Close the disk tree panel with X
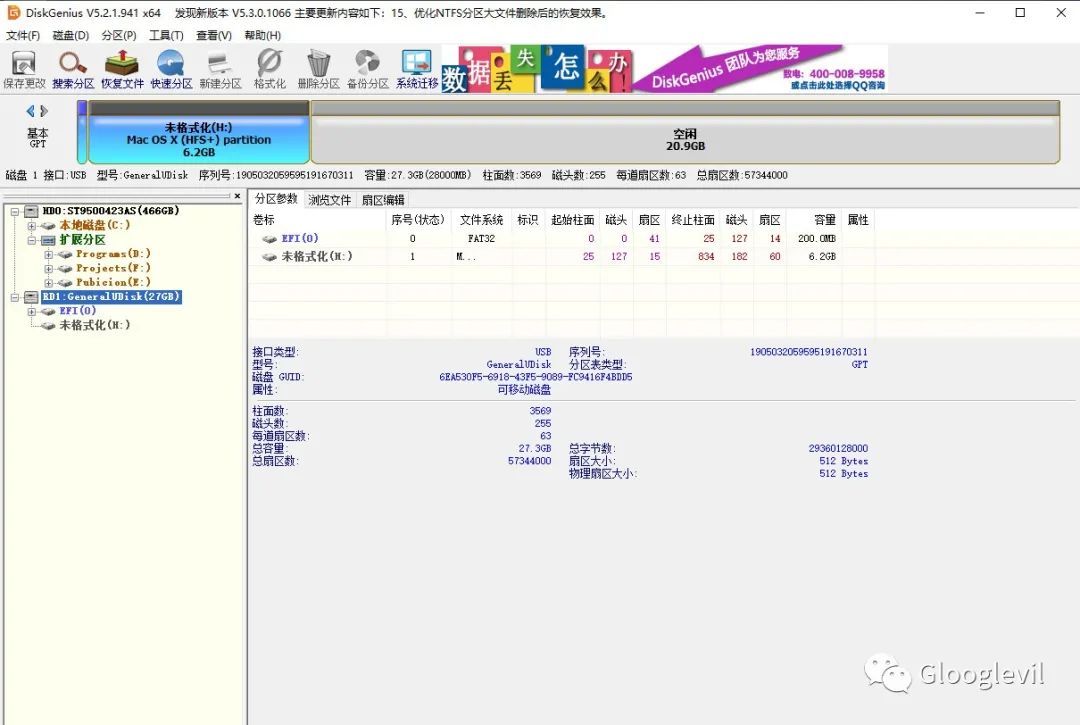 (238, 196)
